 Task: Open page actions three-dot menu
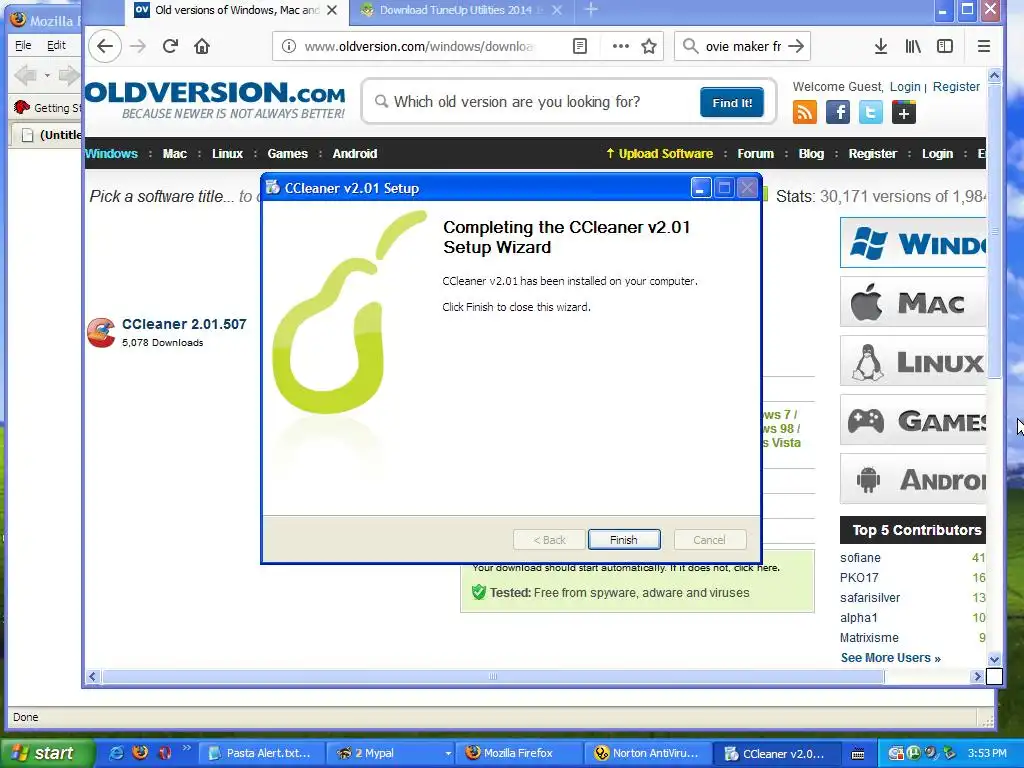coord(620,46)
